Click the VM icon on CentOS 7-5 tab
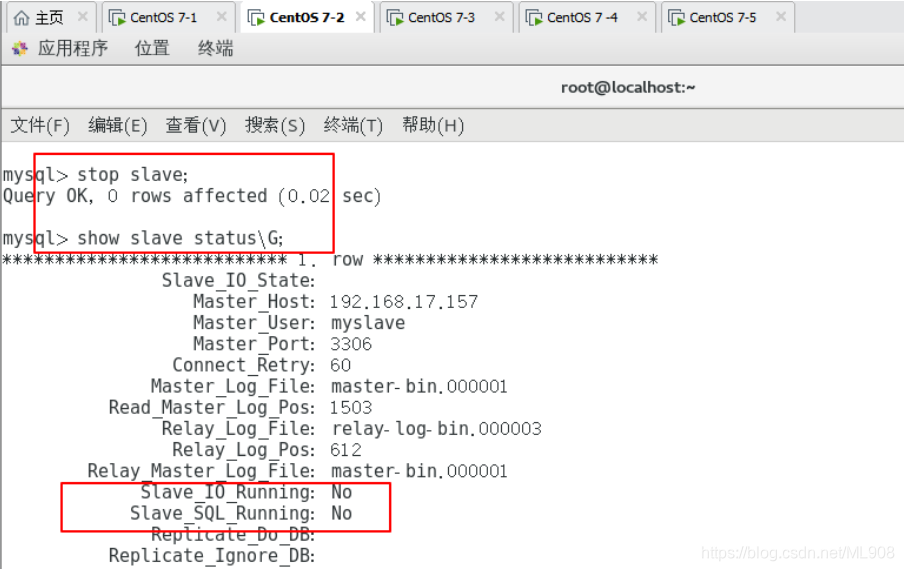Screen dimensions: 904x571 tap(676, 18)
